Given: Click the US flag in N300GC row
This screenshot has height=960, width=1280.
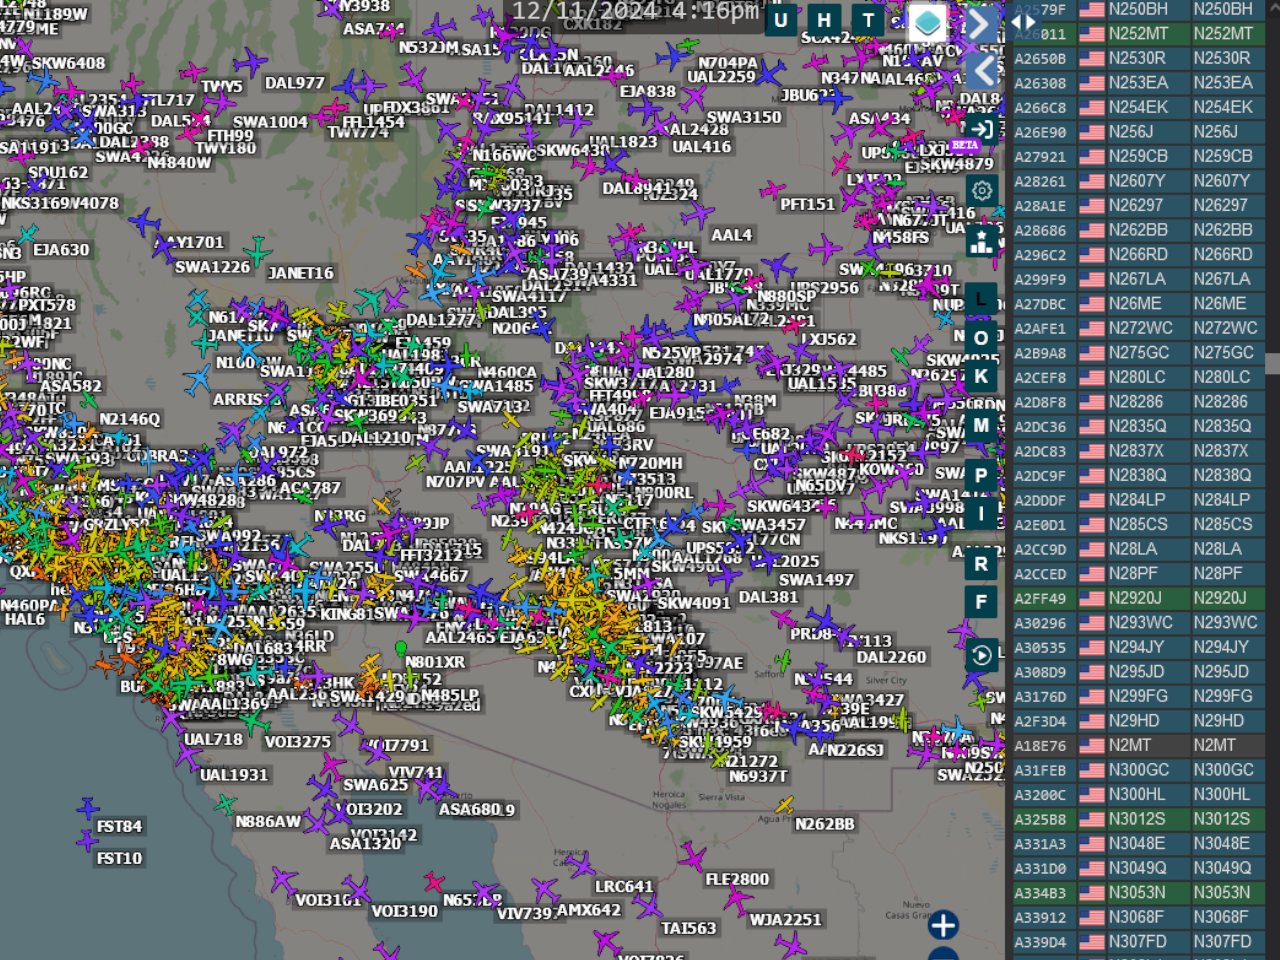Looking at the screenshot, I should [1092, 770].
